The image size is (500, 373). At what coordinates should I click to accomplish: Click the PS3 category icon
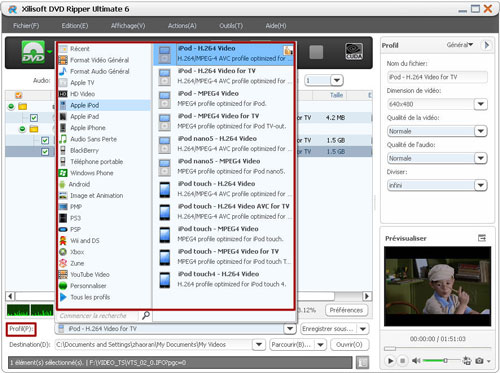pyautogui.click(x=63, y=218)
